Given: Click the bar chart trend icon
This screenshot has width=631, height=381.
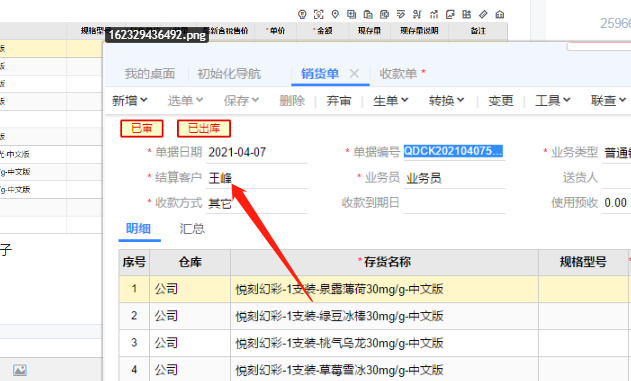Looking at the screenshot, I should tap(433, 14).
